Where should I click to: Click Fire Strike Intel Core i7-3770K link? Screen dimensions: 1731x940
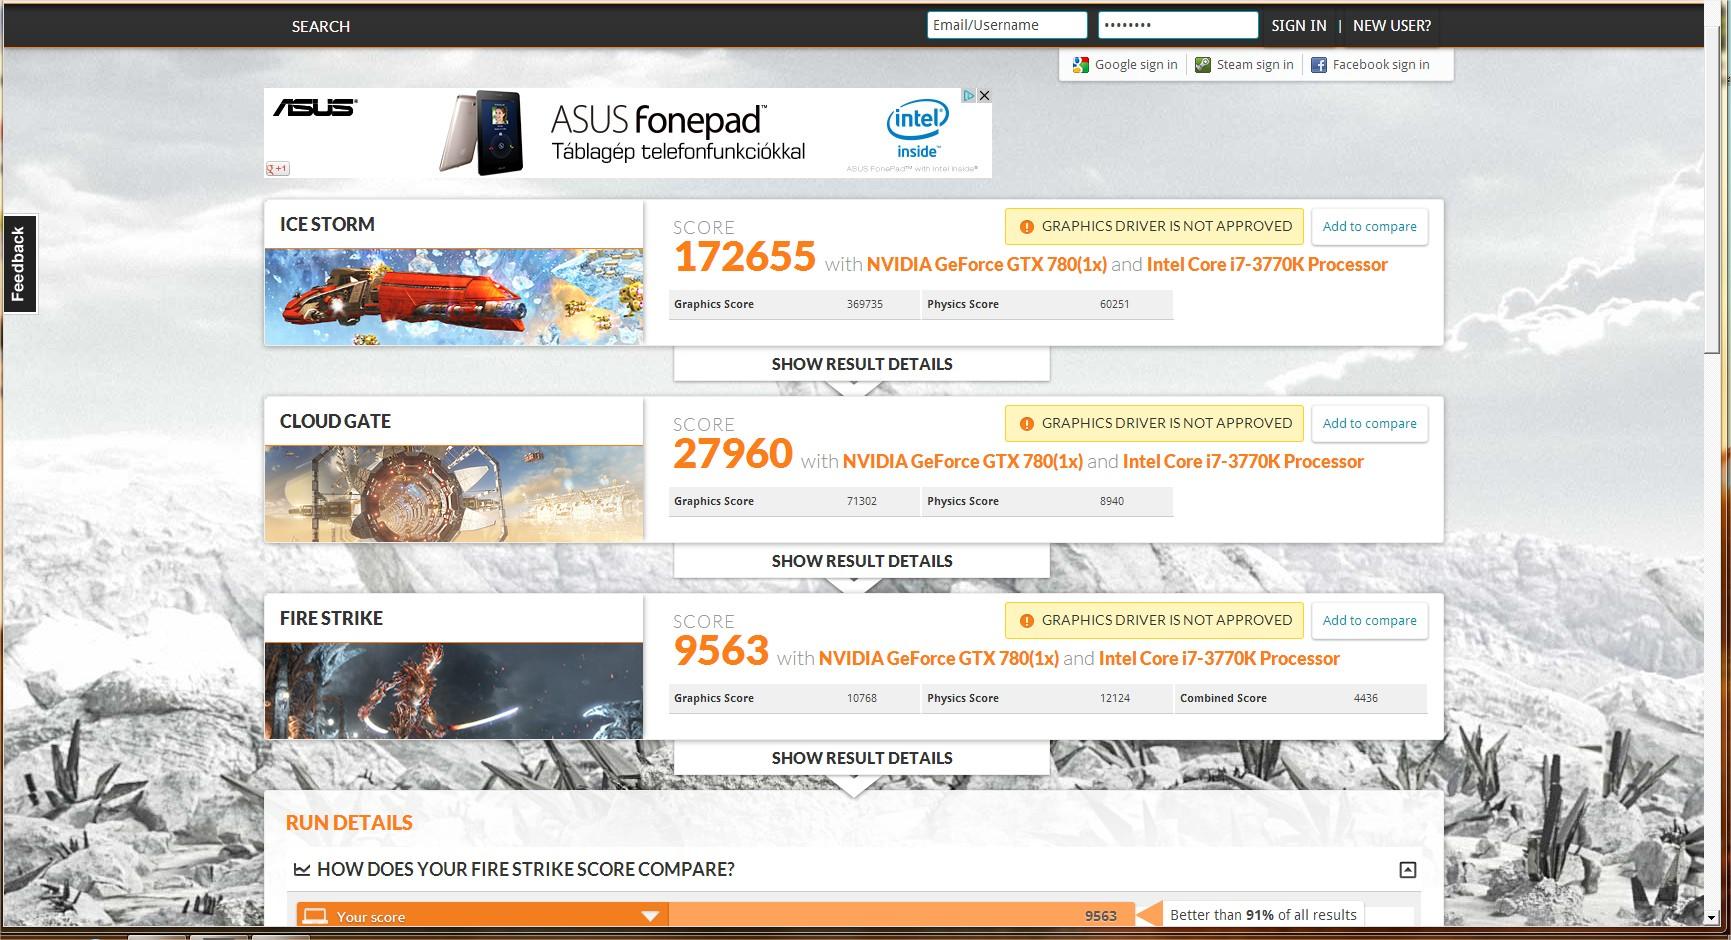1219,659
